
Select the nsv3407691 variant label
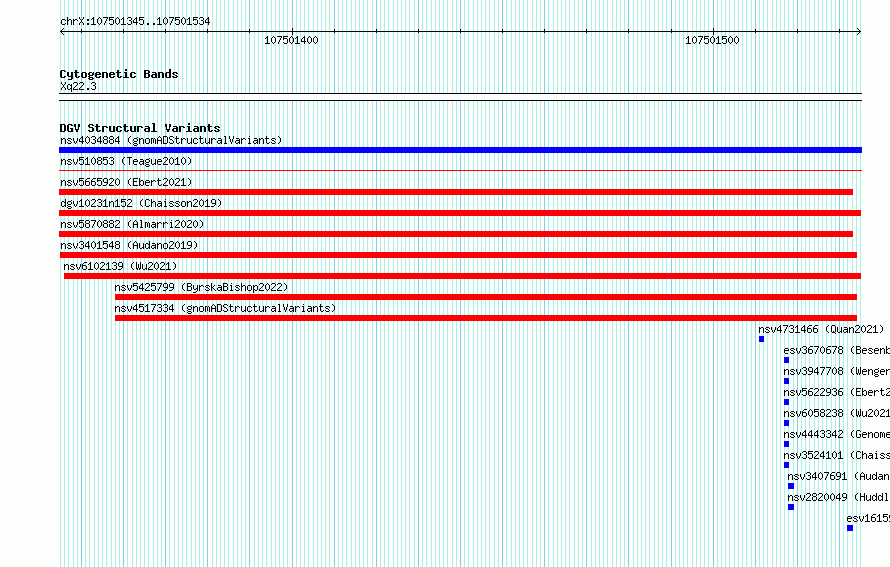(x=838, y=476)
